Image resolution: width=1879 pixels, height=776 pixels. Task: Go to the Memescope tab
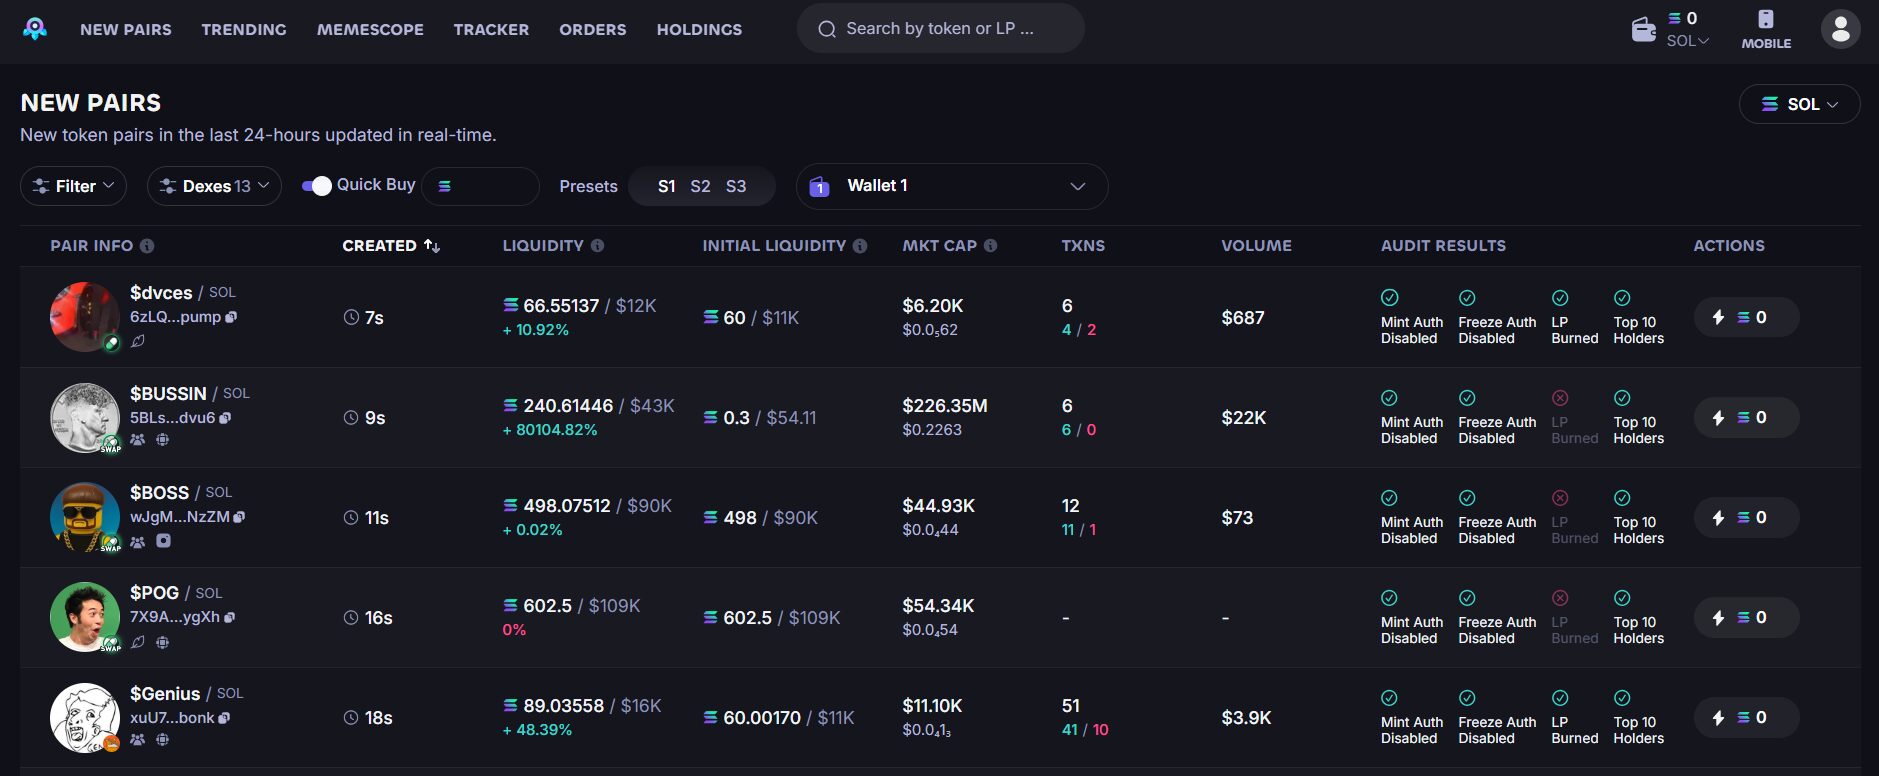[x=370, y=30]
